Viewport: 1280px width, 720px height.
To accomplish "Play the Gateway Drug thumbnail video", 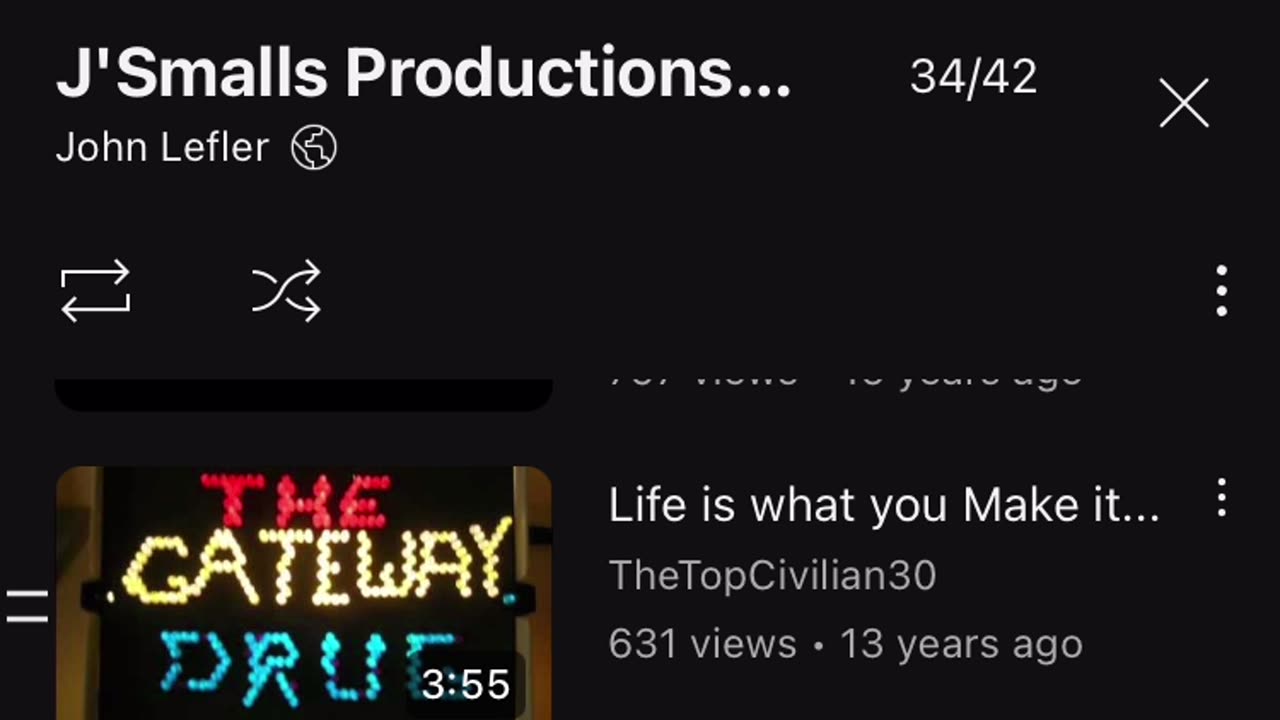I will pos(303,593).
